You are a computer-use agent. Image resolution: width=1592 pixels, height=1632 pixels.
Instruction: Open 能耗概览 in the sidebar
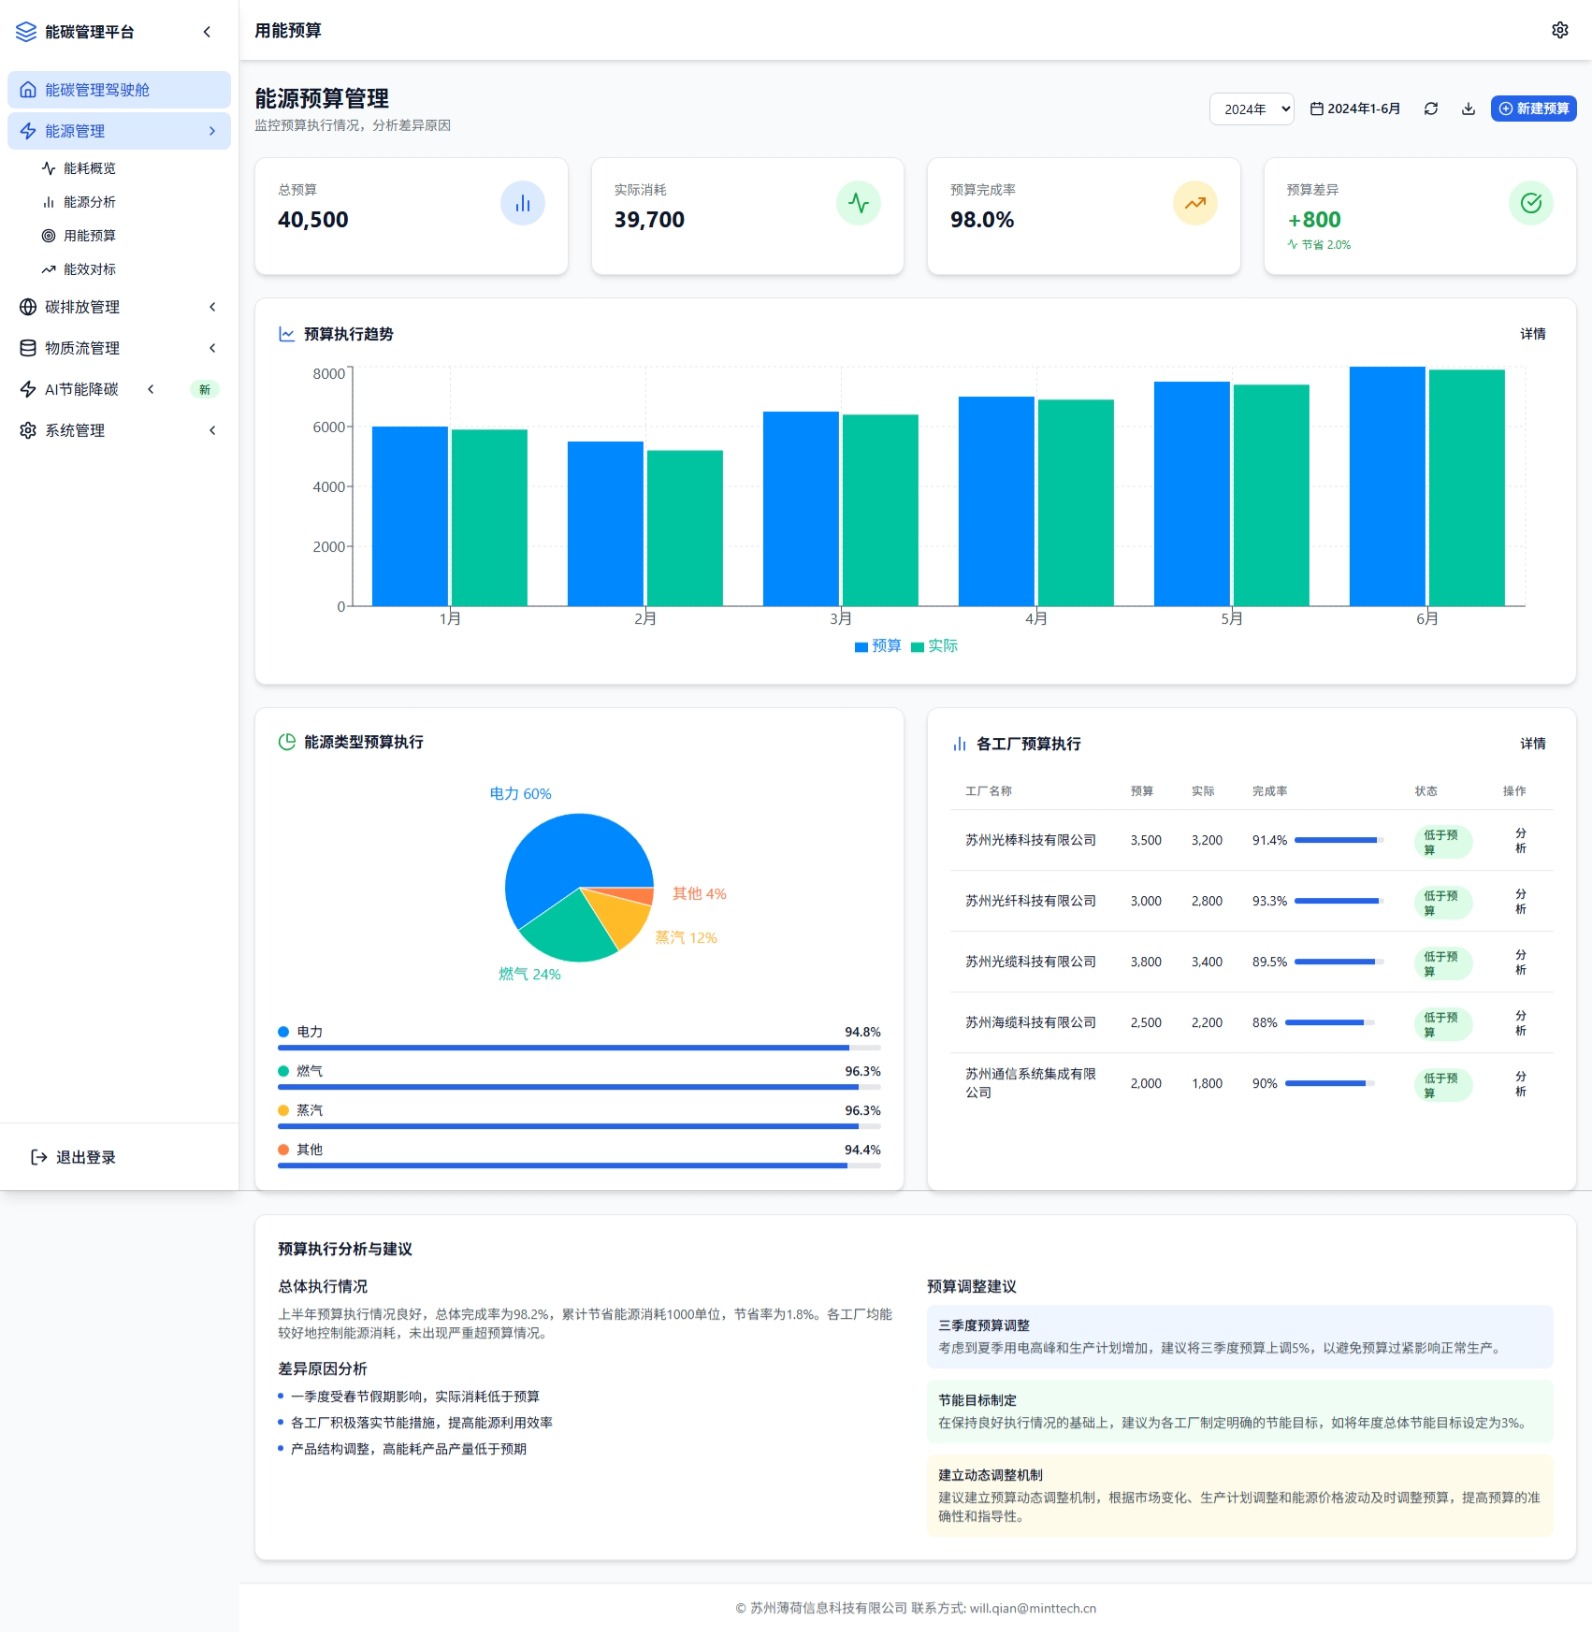point(89,168)
